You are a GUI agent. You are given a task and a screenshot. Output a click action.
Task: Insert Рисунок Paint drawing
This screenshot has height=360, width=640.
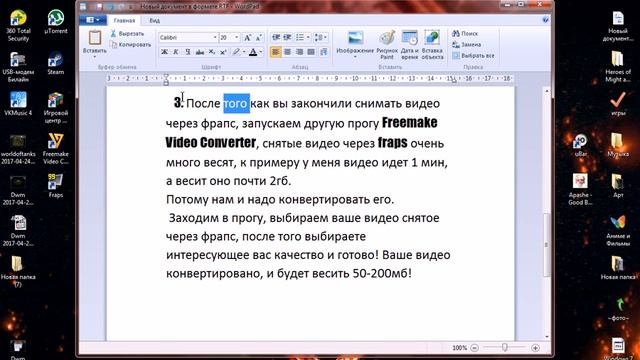click(387, 44)
